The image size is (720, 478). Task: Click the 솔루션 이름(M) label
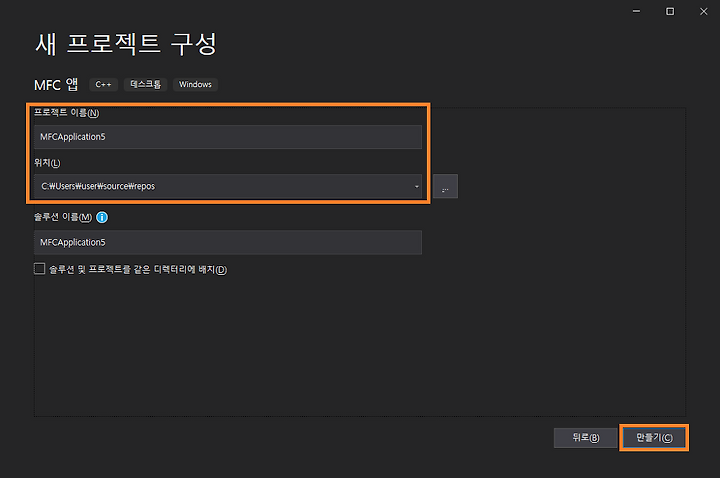[x=63, y=217]
